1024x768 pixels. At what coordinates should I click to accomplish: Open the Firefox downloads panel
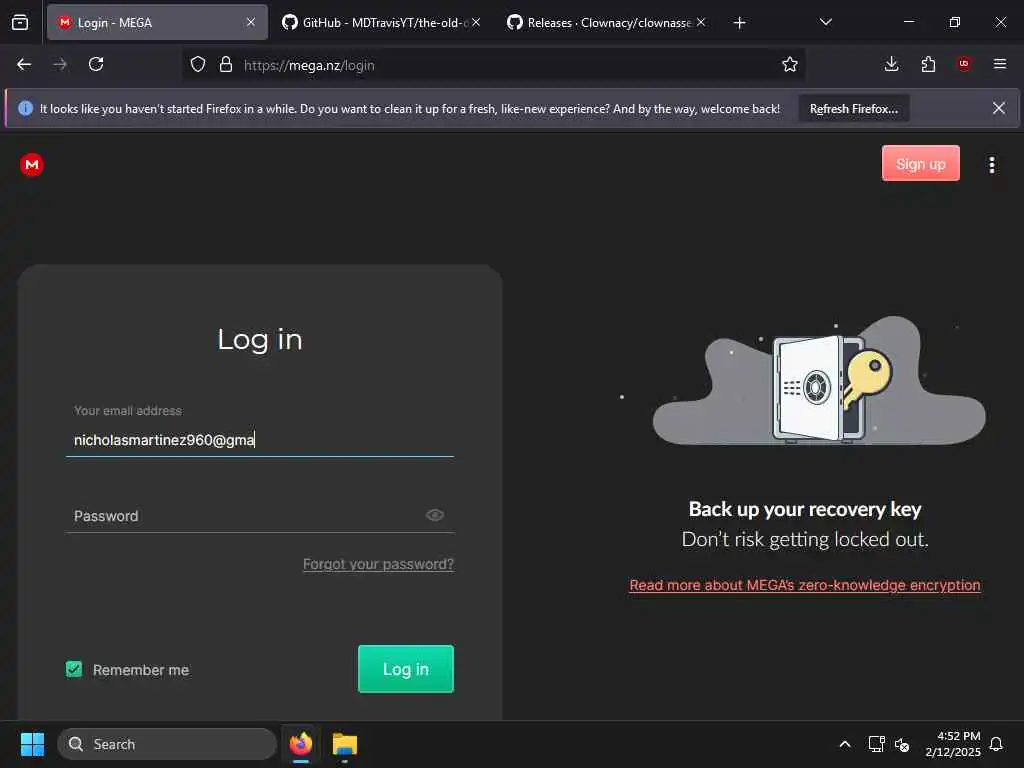891,64
